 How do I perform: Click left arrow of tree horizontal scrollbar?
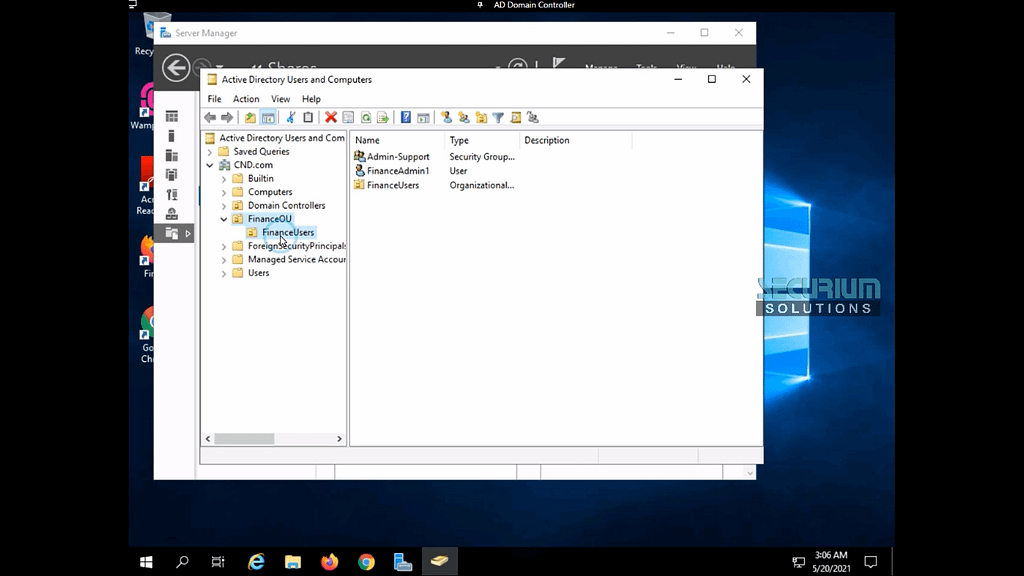tap(208, 439)
